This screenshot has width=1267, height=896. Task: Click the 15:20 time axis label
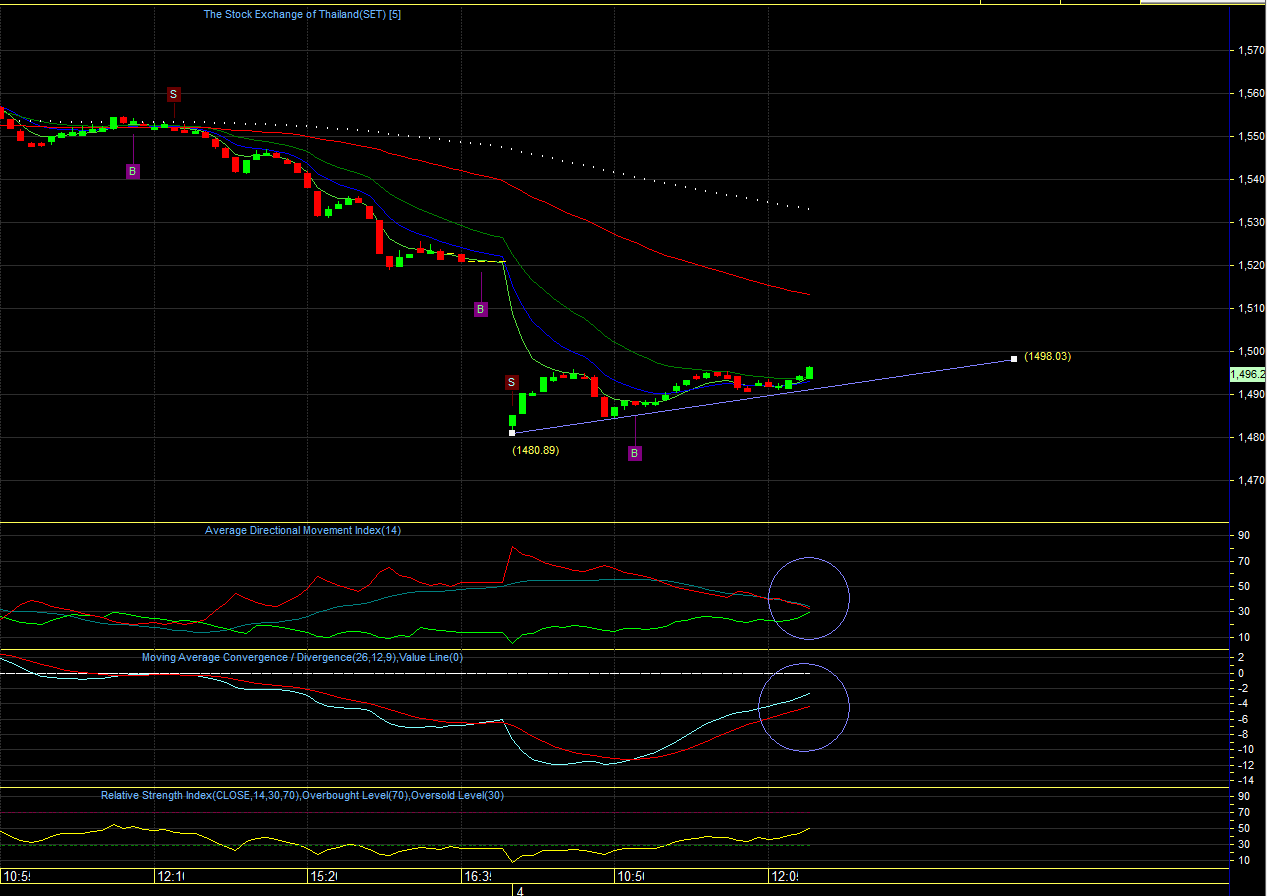pos(323,877)
